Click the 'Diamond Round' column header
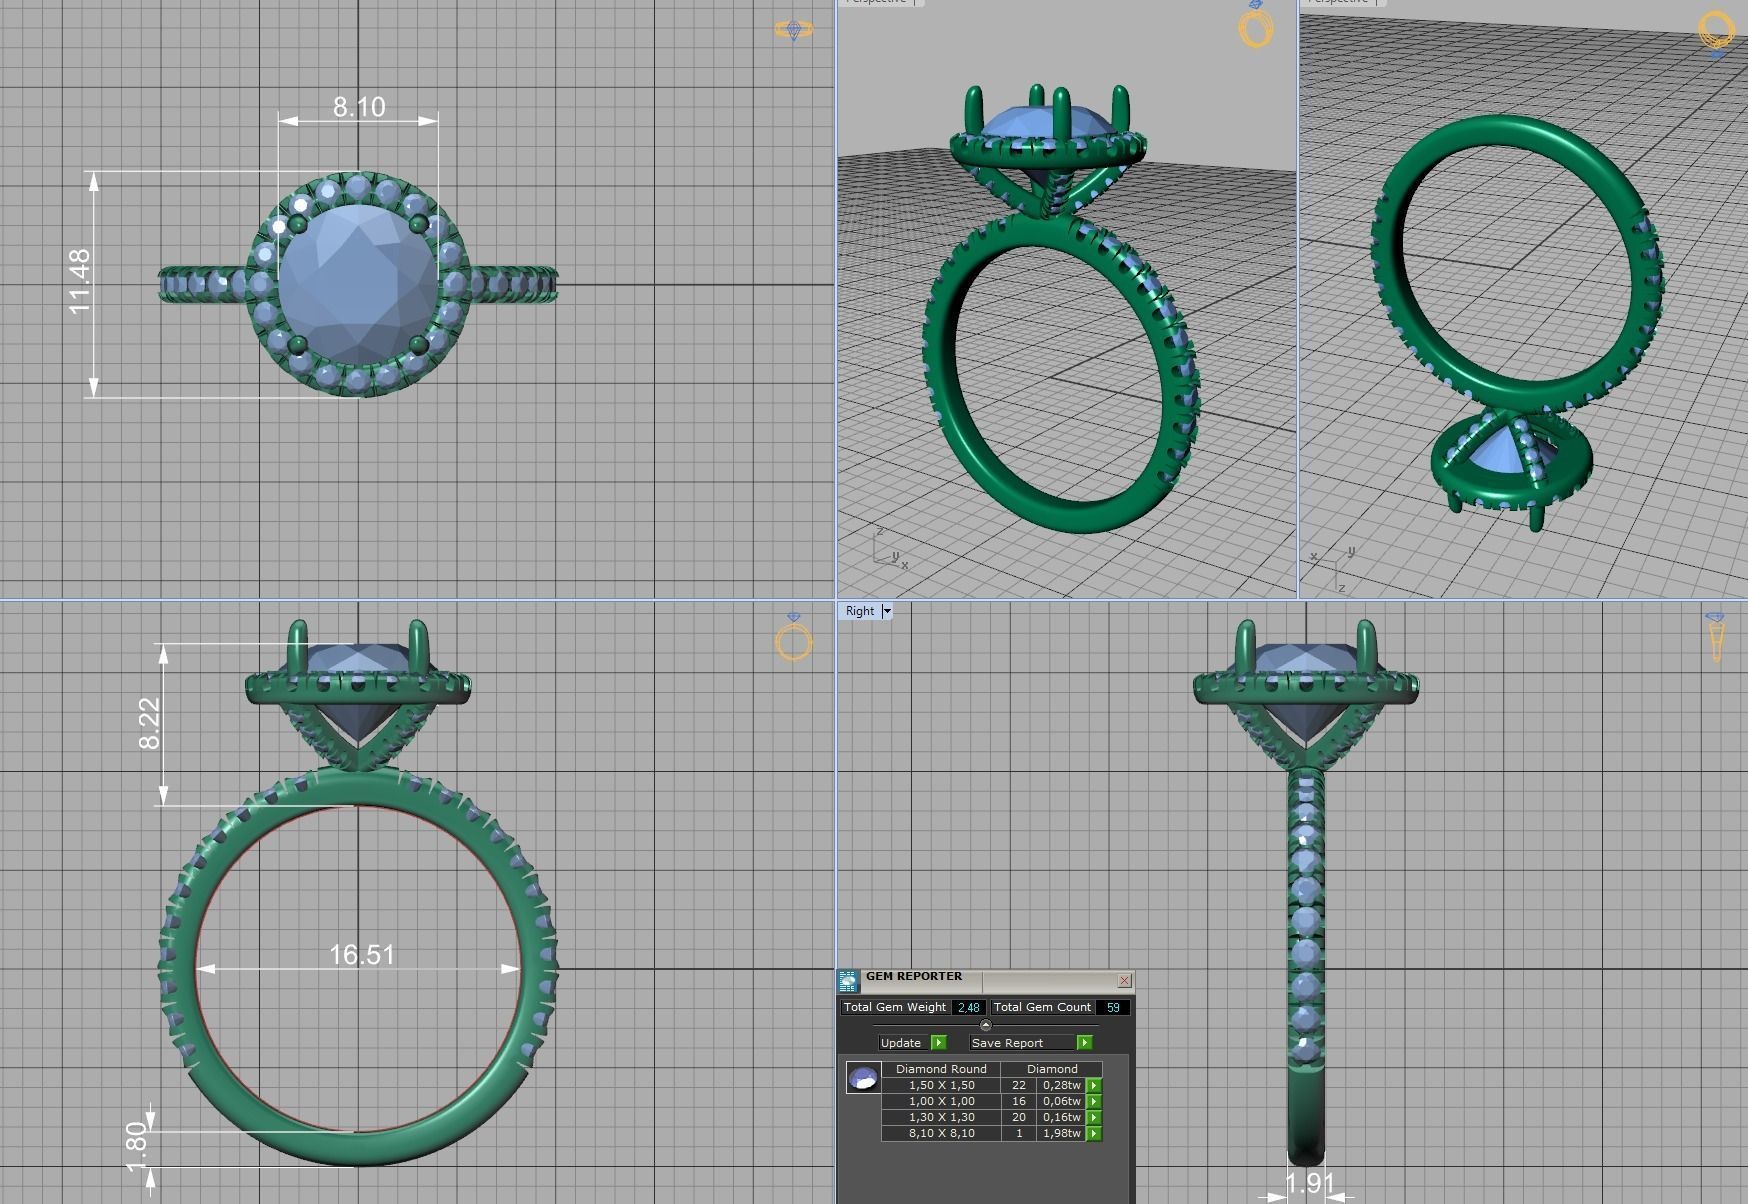 (941, 1069)
